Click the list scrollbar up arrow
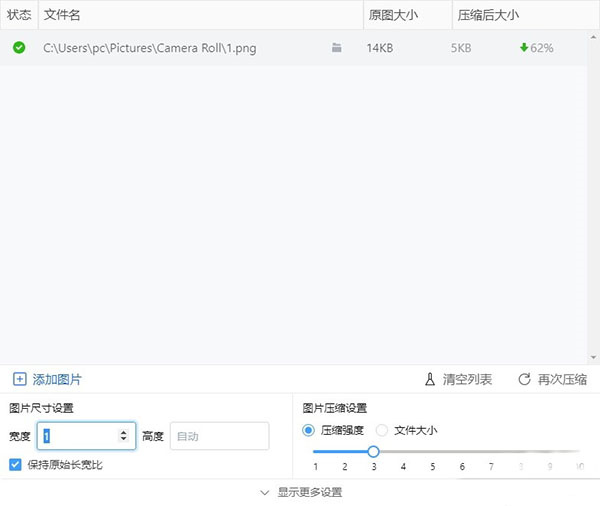This screenshot has height=506, width=600. click(x=594, y=36)
